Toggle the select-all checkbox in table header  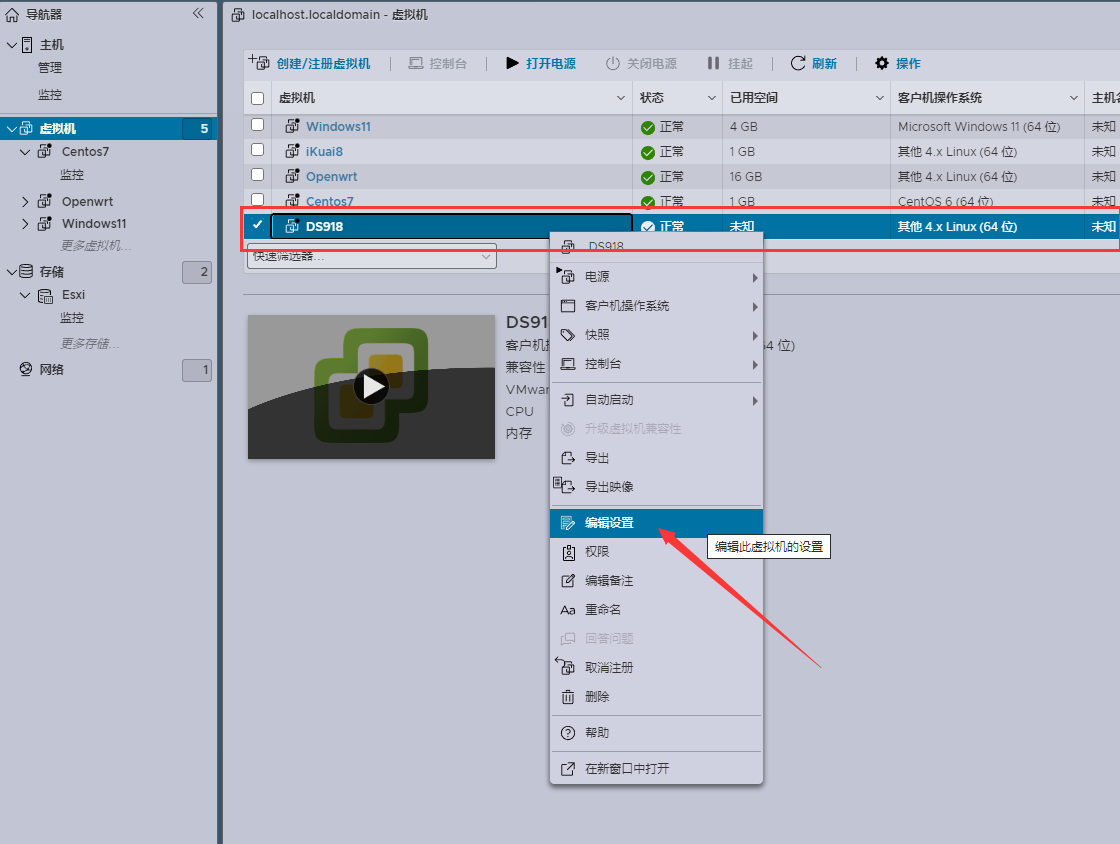[x=258, y=98]
